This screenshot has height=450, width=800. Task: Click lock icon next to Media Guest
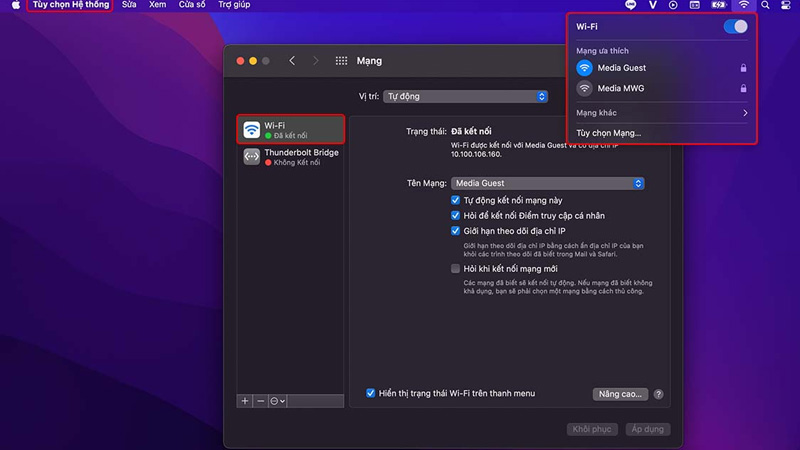743,68
